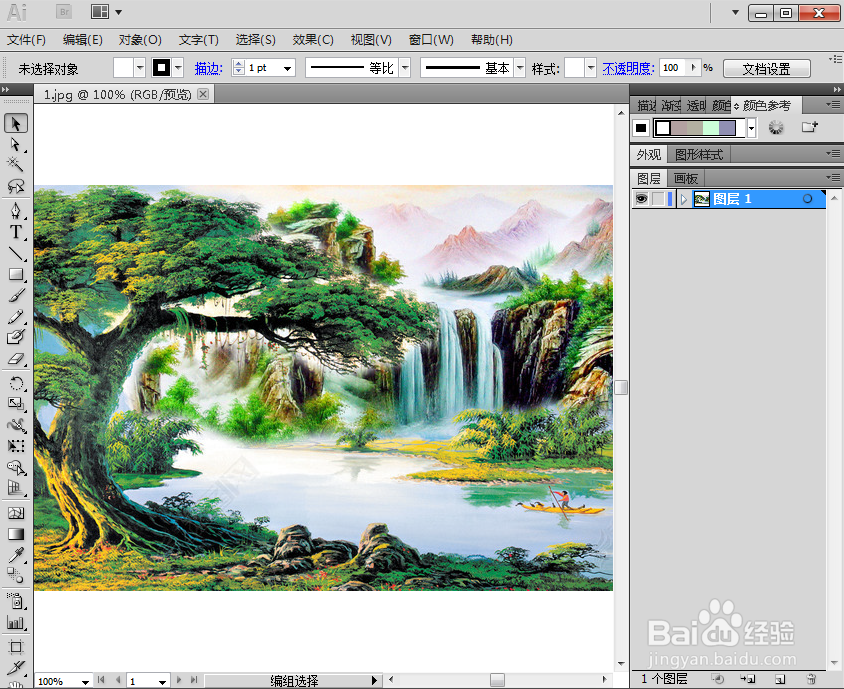This screenshot has height=689, width=844.
Task: Select the Rotate tool
Action: (16, 383)
